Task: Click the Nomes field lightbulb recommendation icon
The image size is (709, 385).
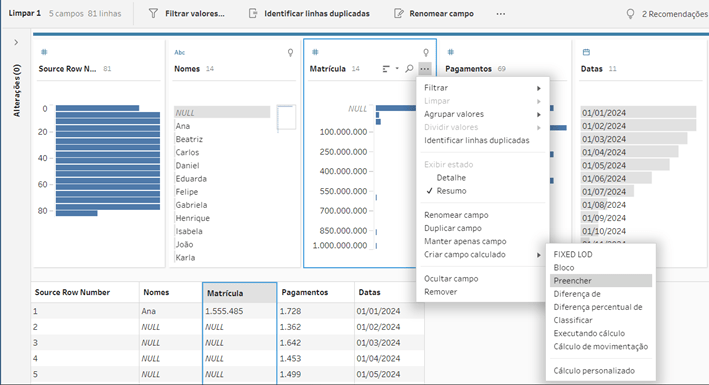Action: click(290, 52)
